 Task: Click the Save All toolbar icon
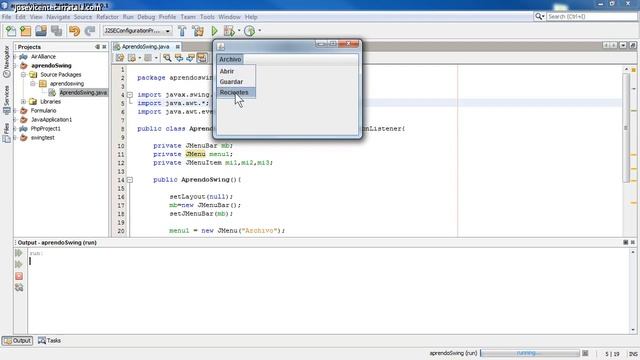point(56,31)
